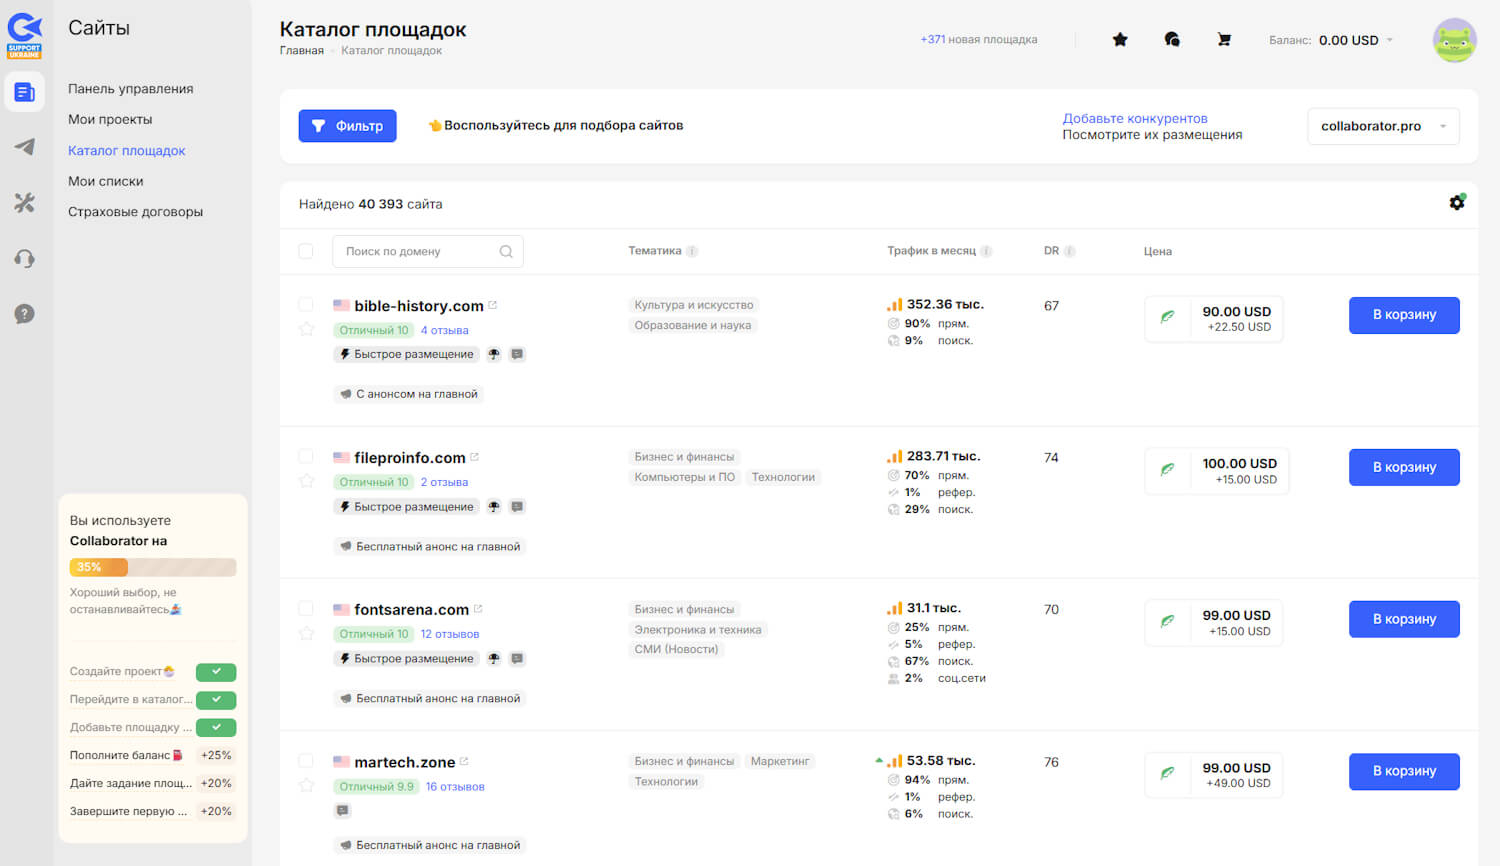Expand the balance dropdown arrow

coord(1390,40)
